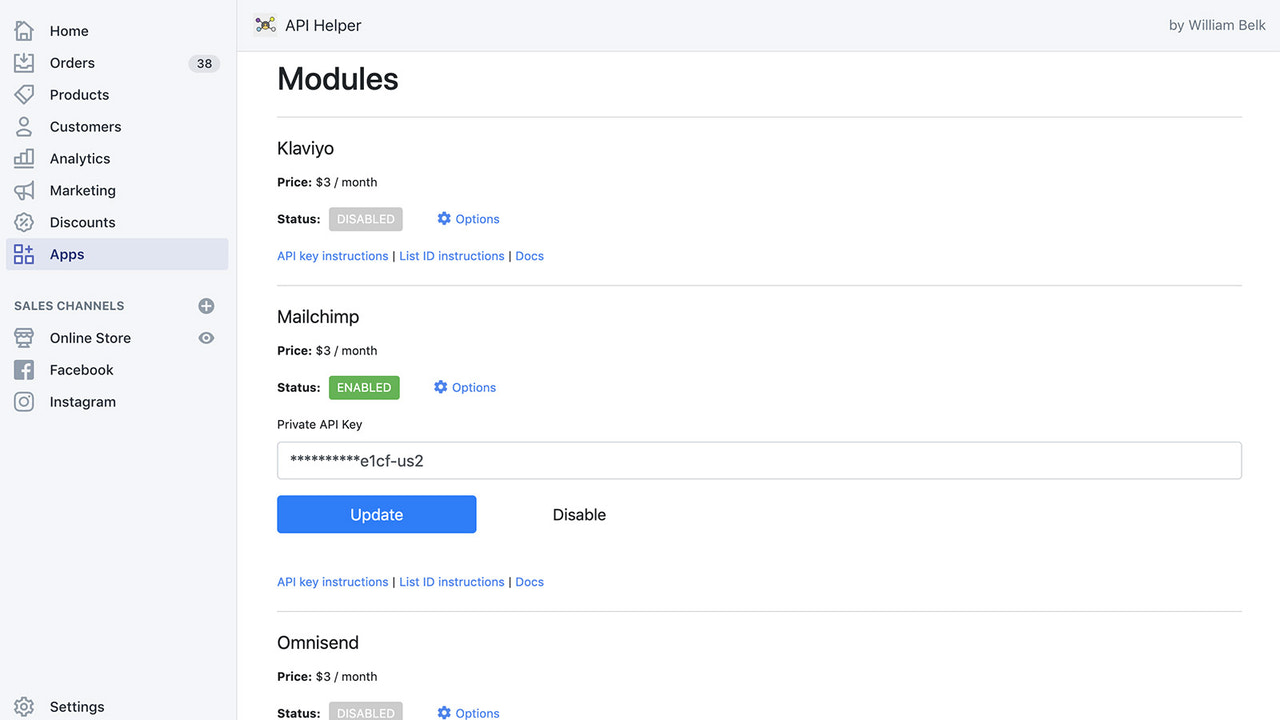The width and height of the screenshot is (1280, 720).
Task: Click the Discounts icon
Action: coord(23,222)
